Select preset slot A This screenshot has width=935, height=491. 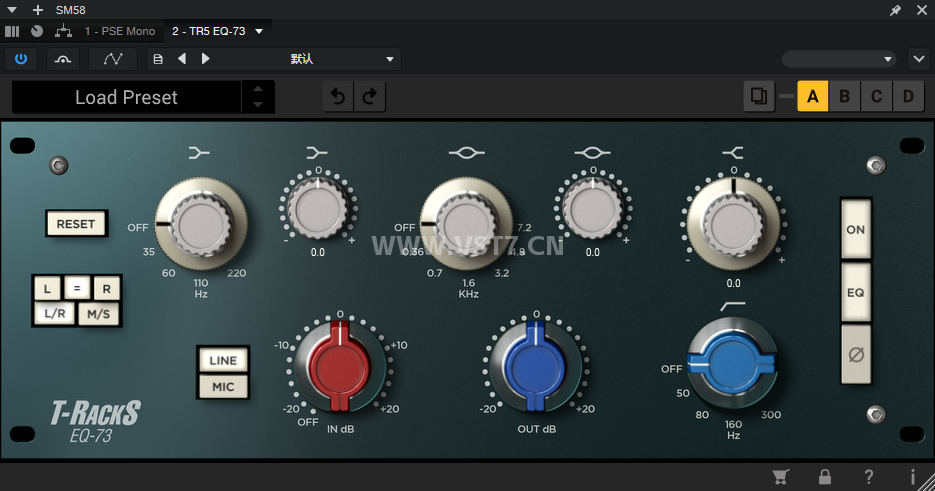(x=813, y=96)
